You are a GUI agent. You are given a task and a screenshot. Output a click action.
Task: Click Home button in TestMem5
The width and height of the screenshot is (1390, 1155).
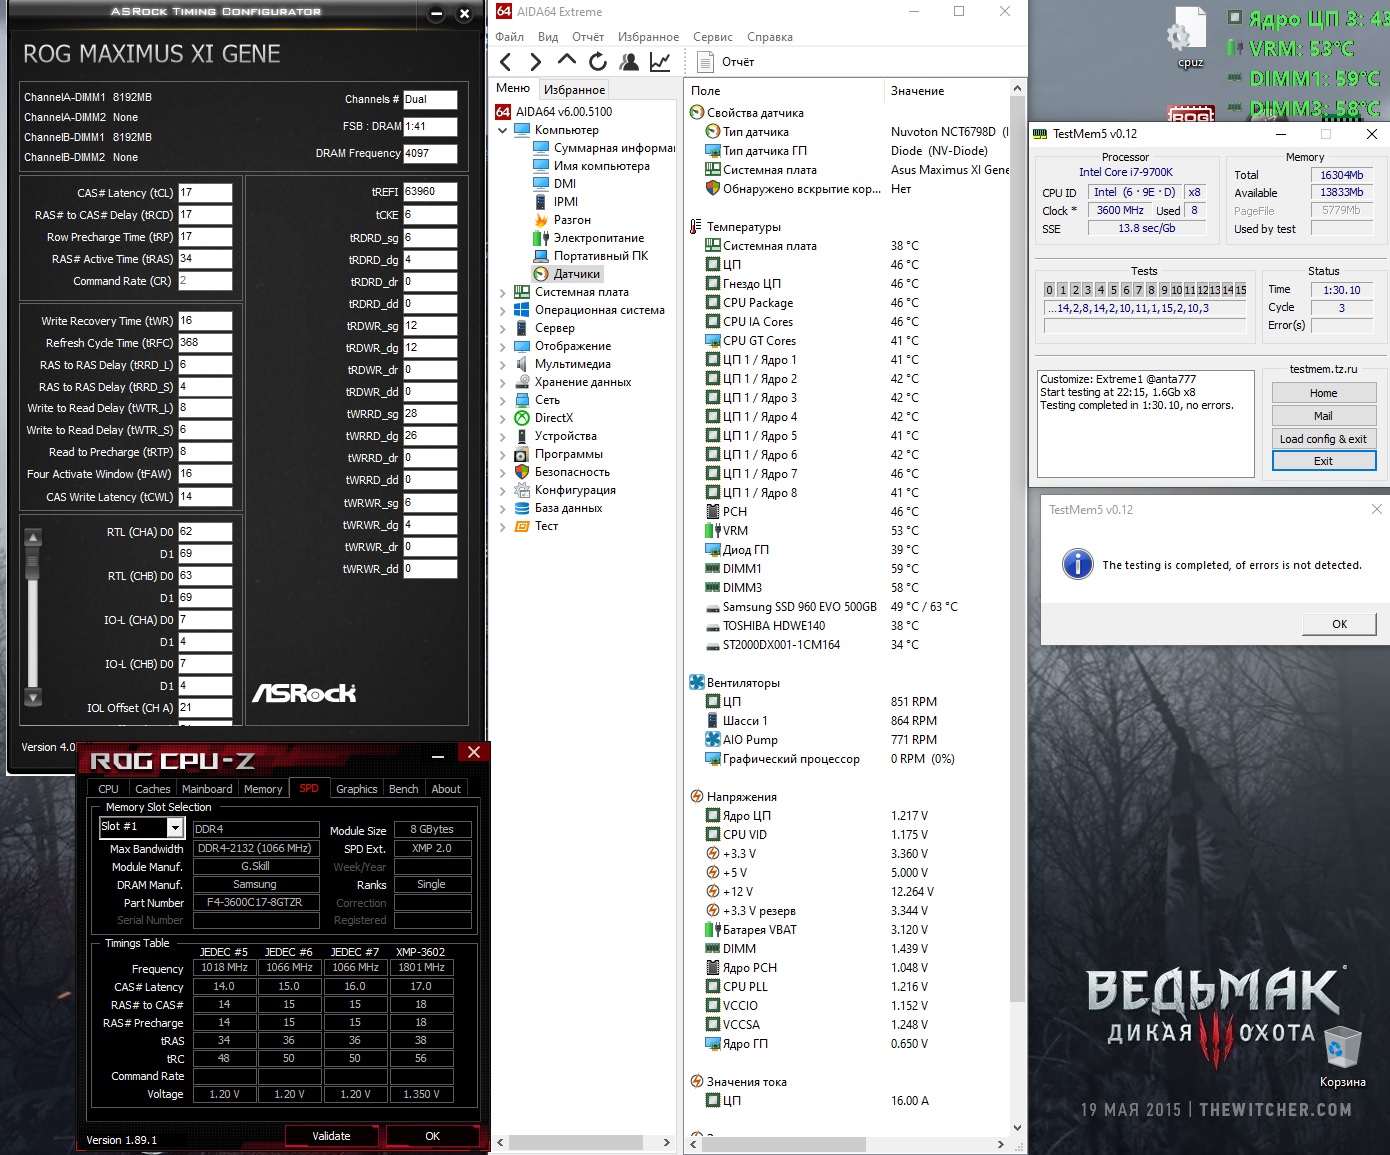(x=1324, y=393)
